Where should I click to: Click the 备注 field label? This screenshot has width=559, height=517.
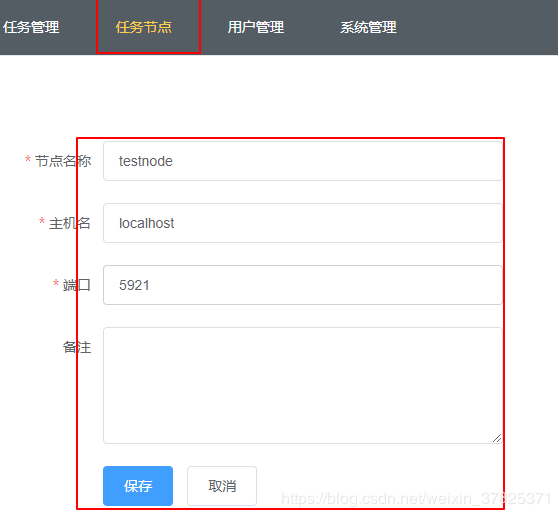tap(77, 347)
